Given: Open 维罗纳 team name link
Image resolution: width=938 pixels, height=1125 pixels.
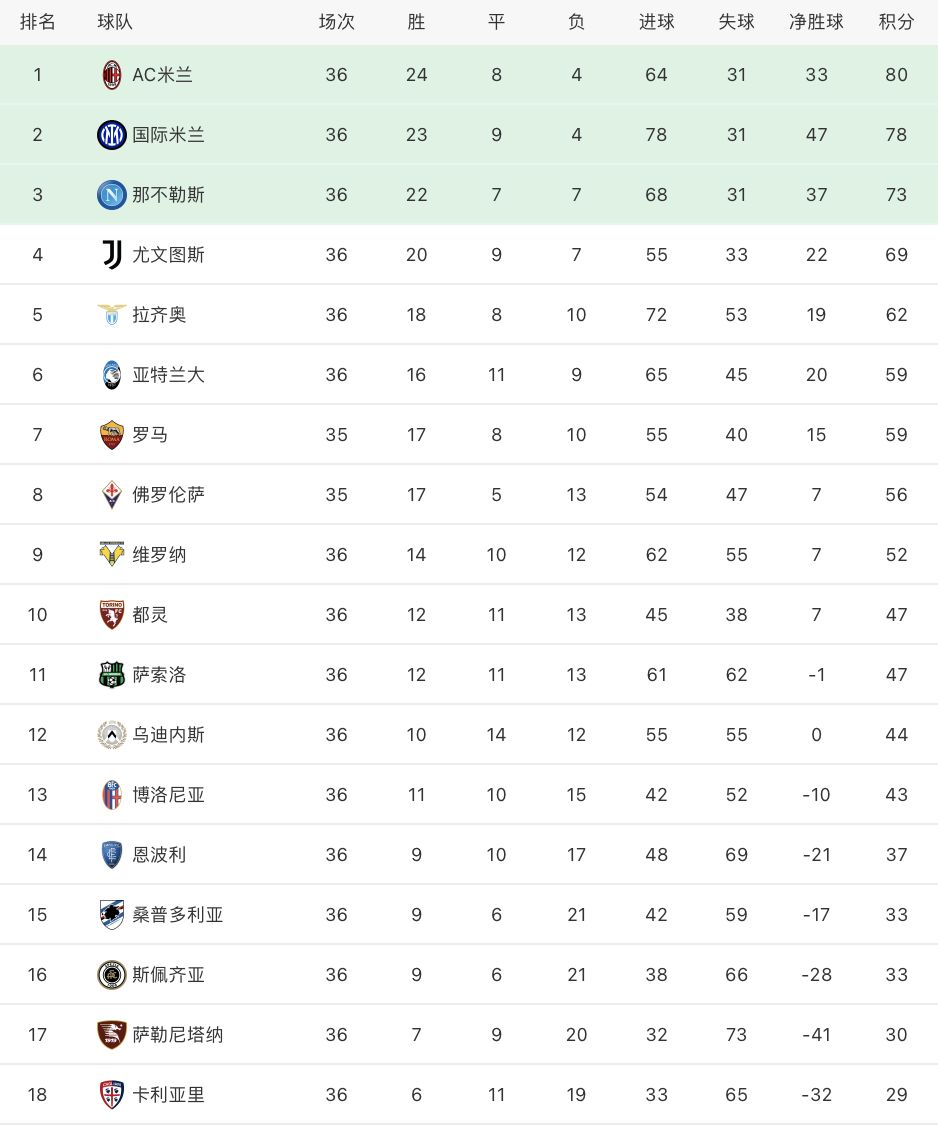Looking at the screenshot, I should (159, 555).
